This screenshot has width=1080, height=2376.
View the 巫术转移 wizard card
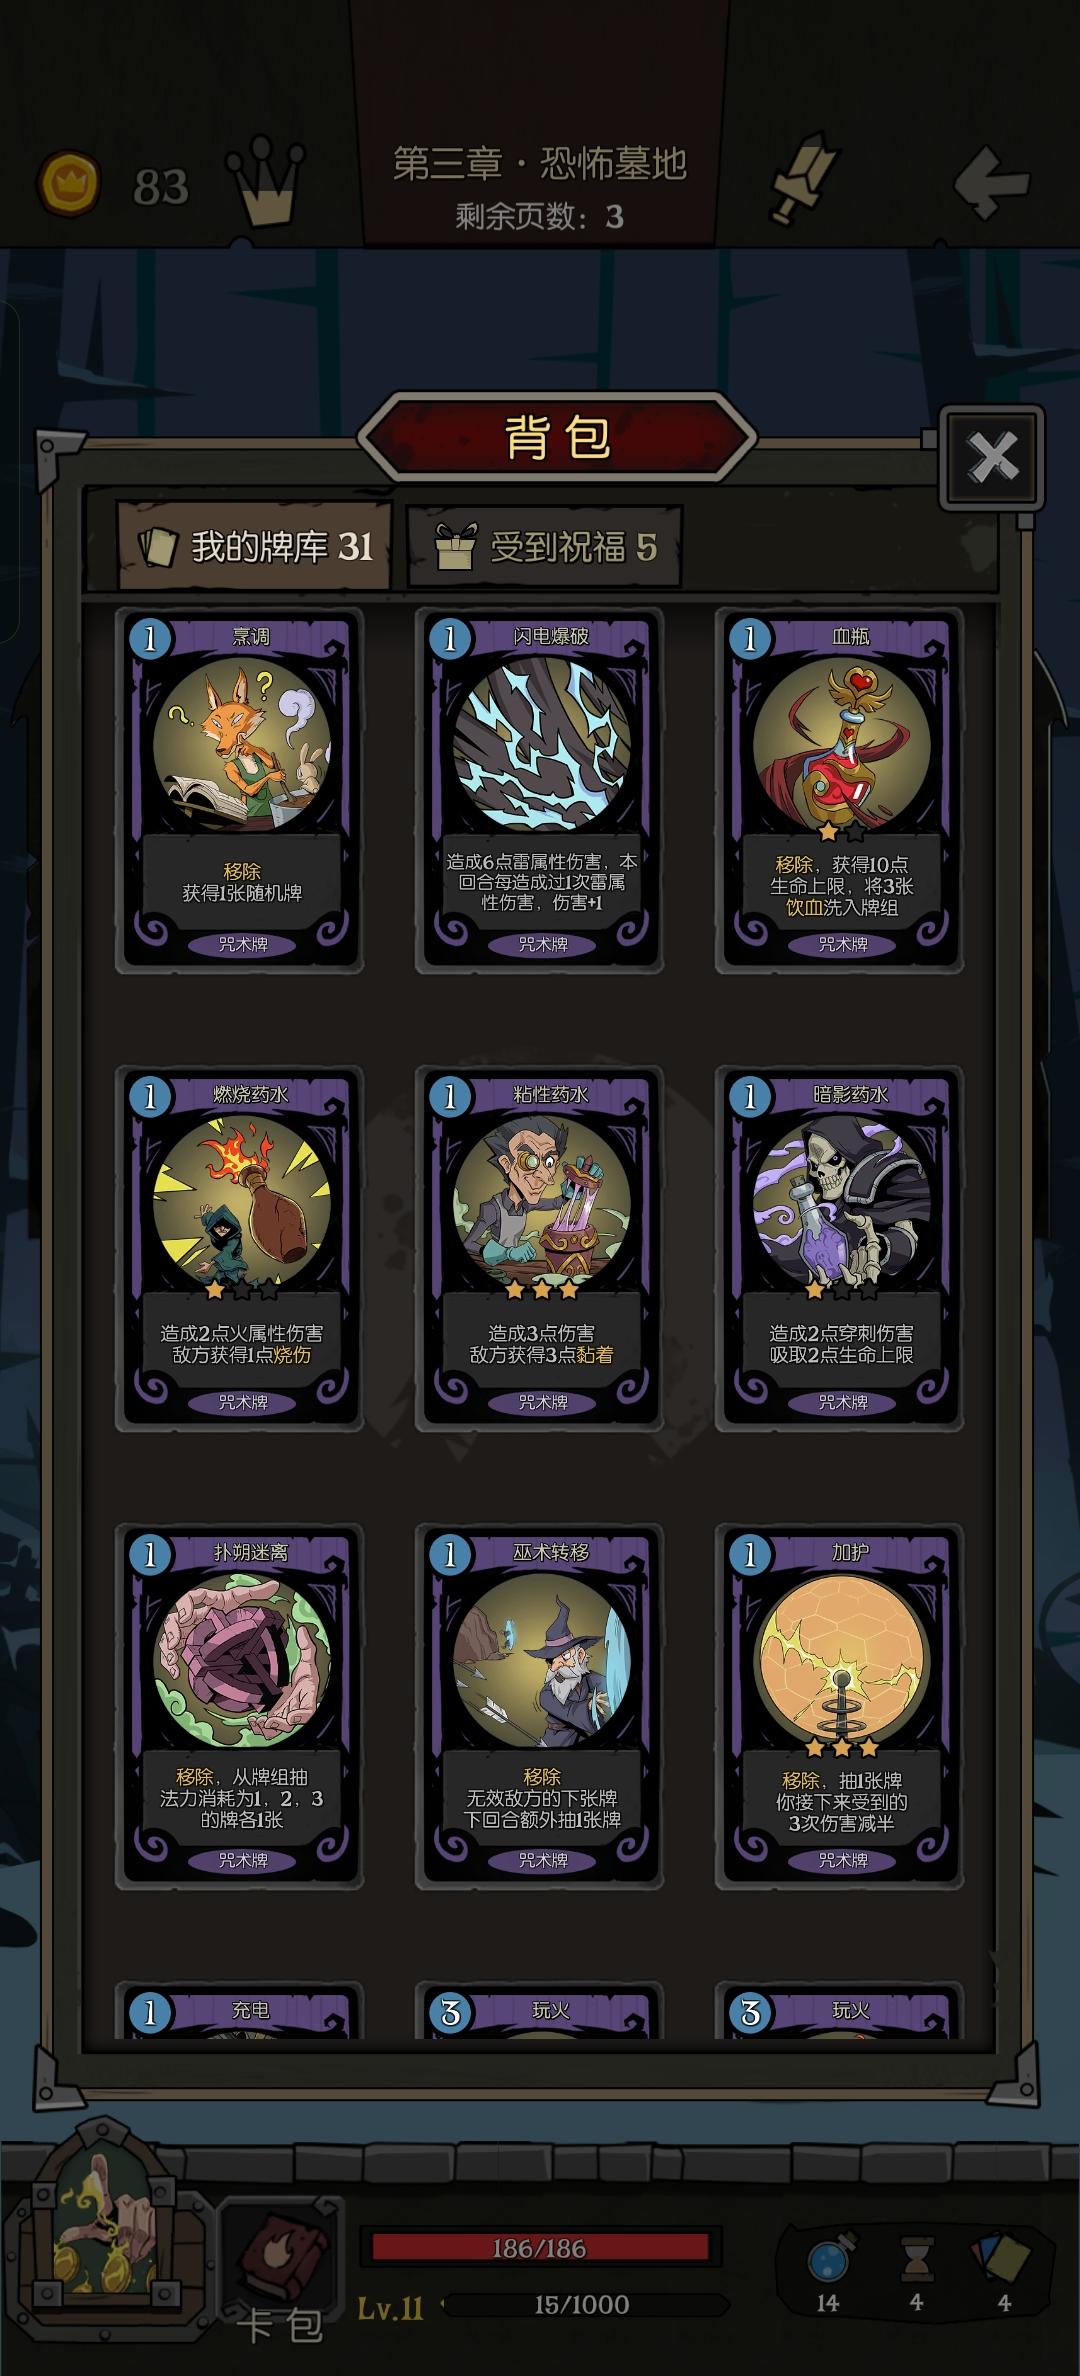[x=540, y=1706]
